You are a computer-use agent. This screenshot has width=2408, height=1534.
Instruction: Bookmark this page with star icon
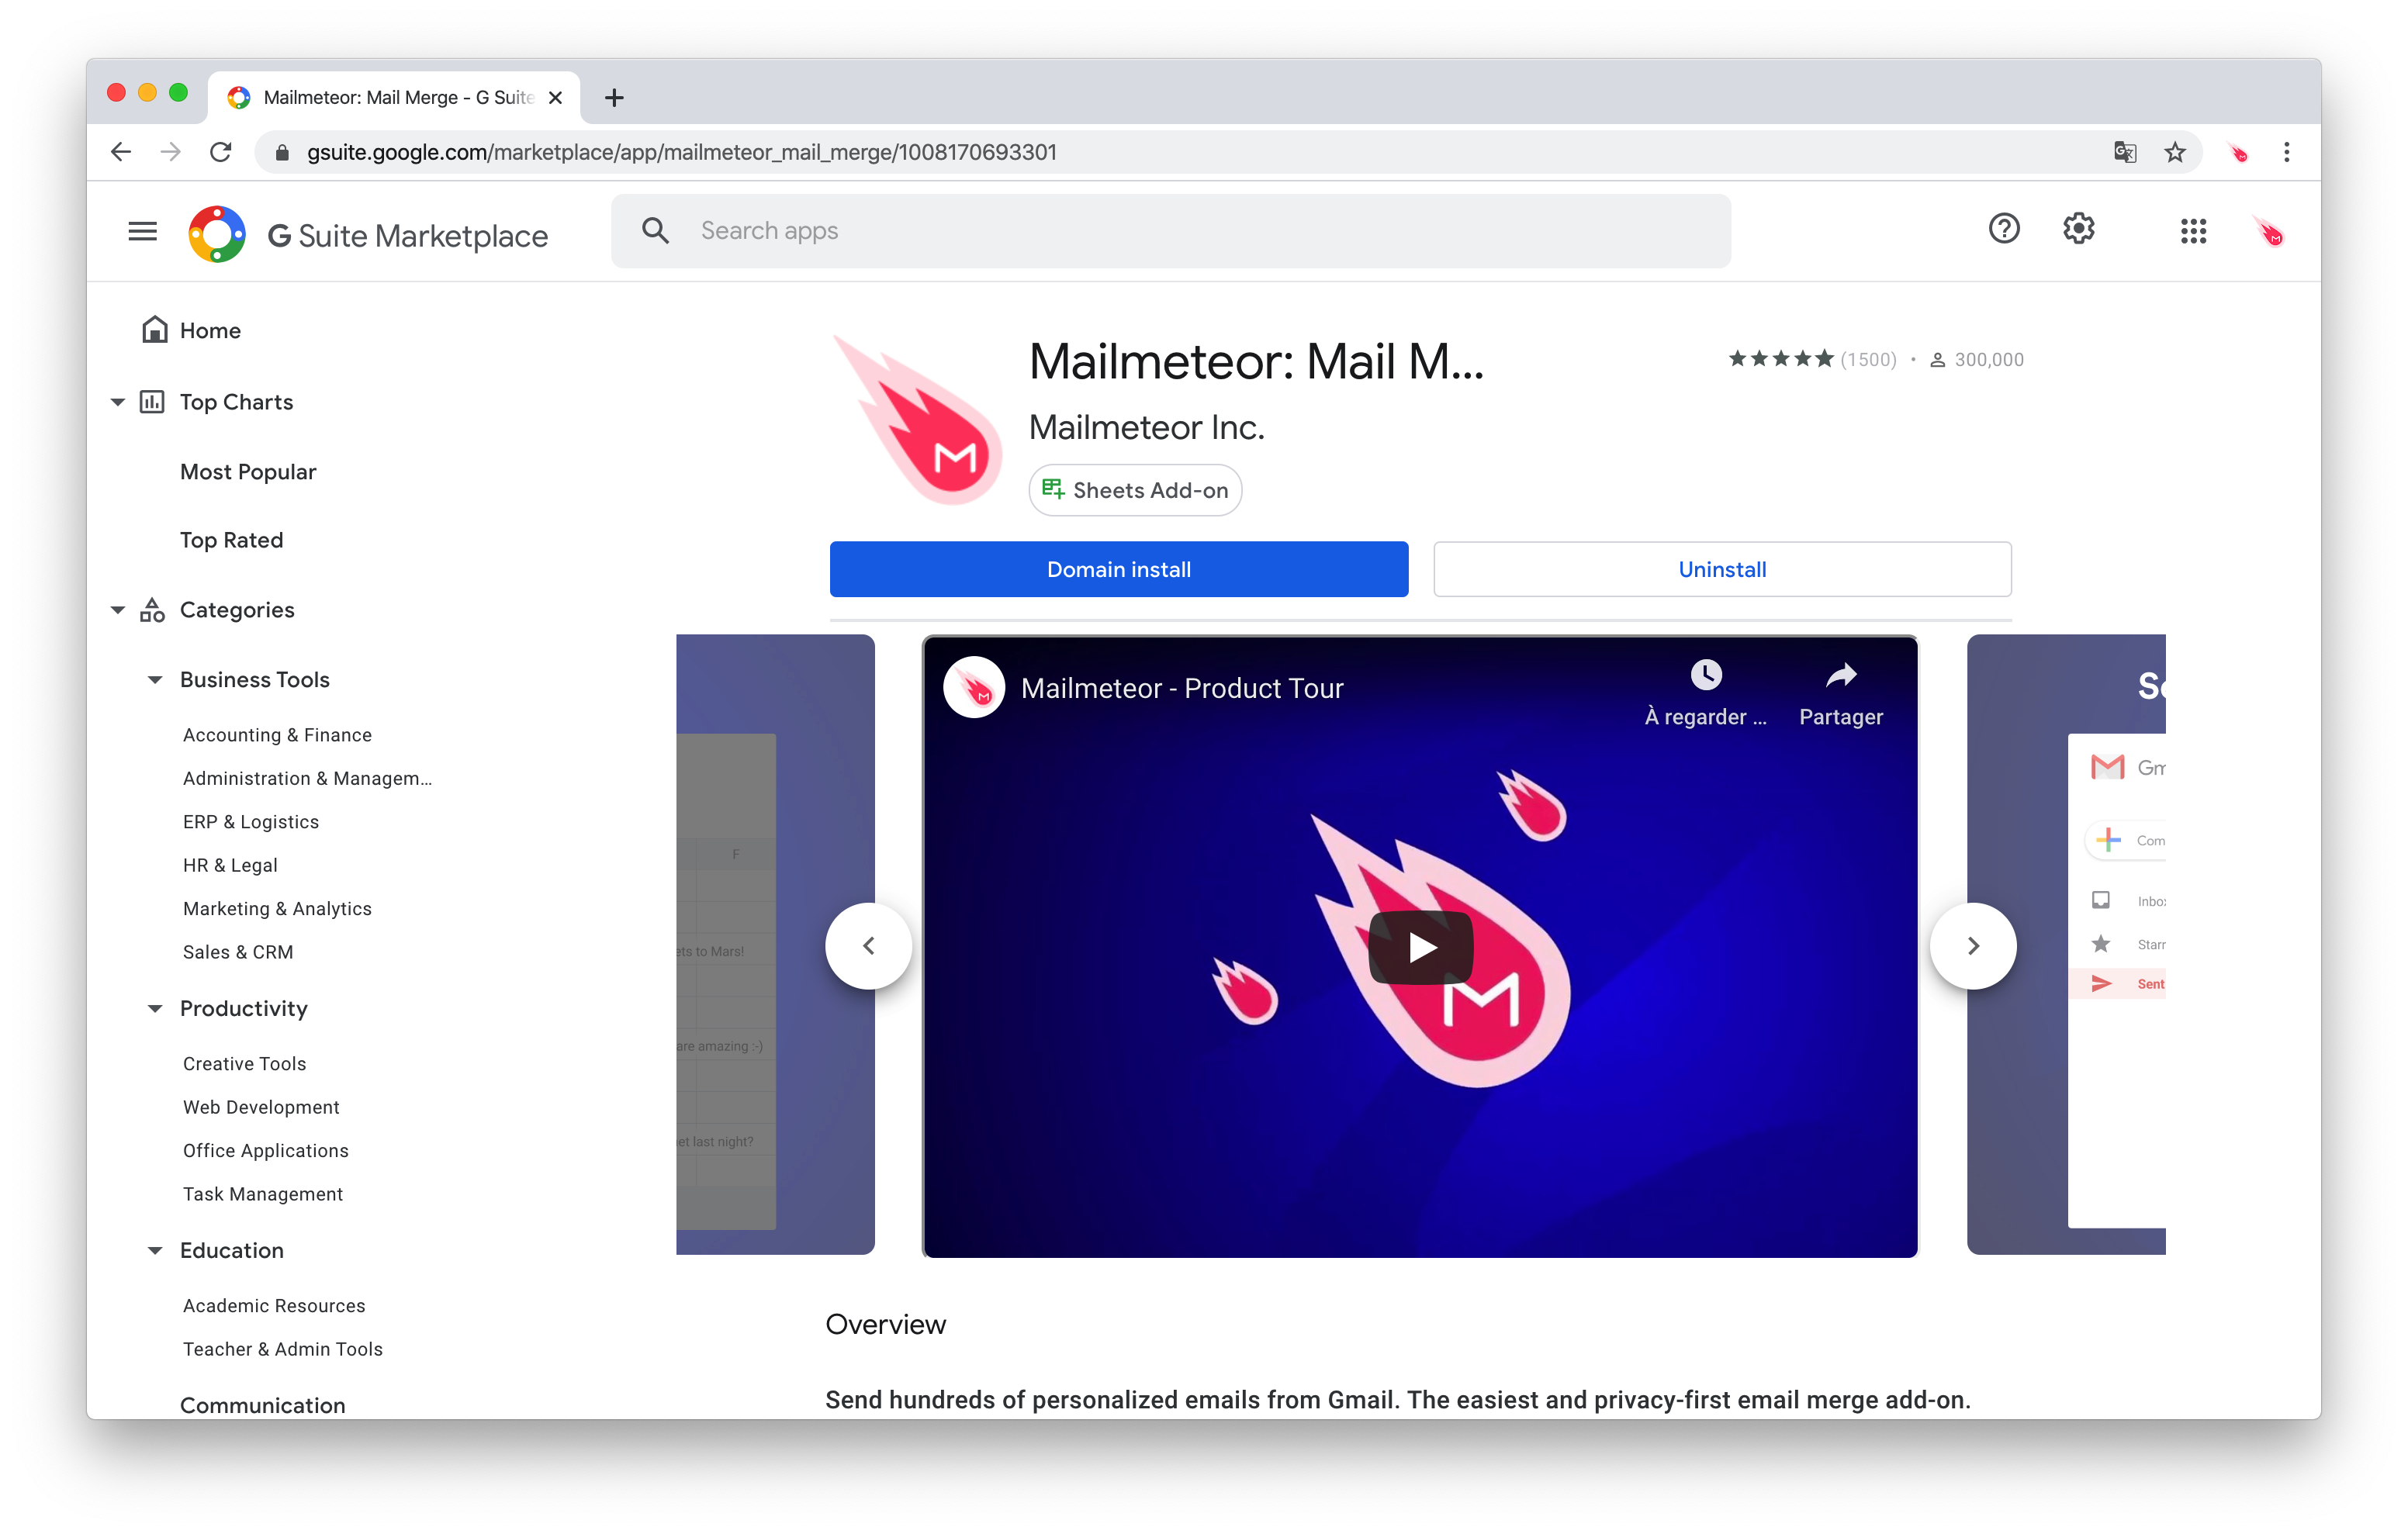pos(2175,152)
